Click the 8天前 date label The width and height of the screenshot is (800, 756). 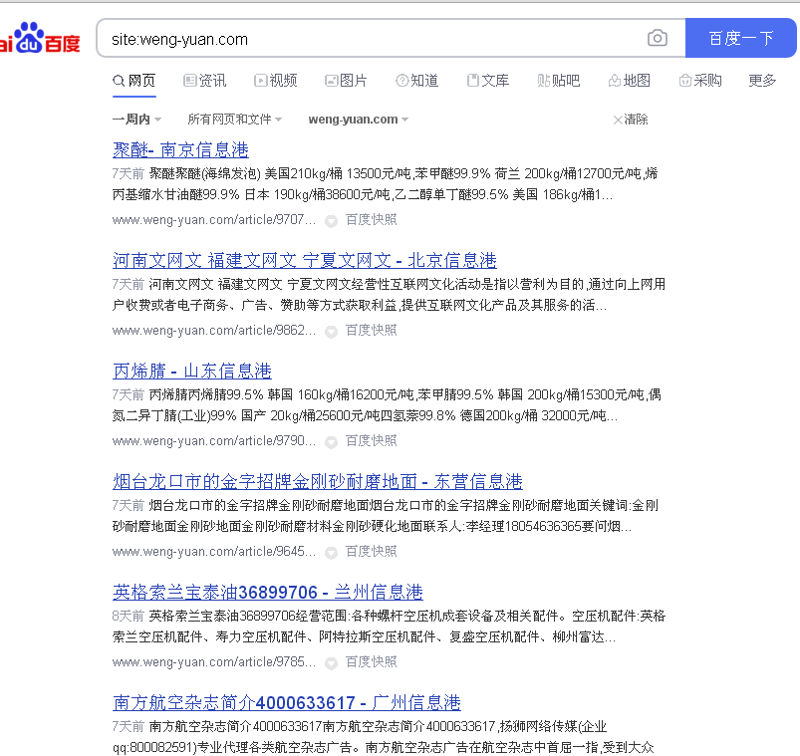pyautogui.click(x=128, y=616)
